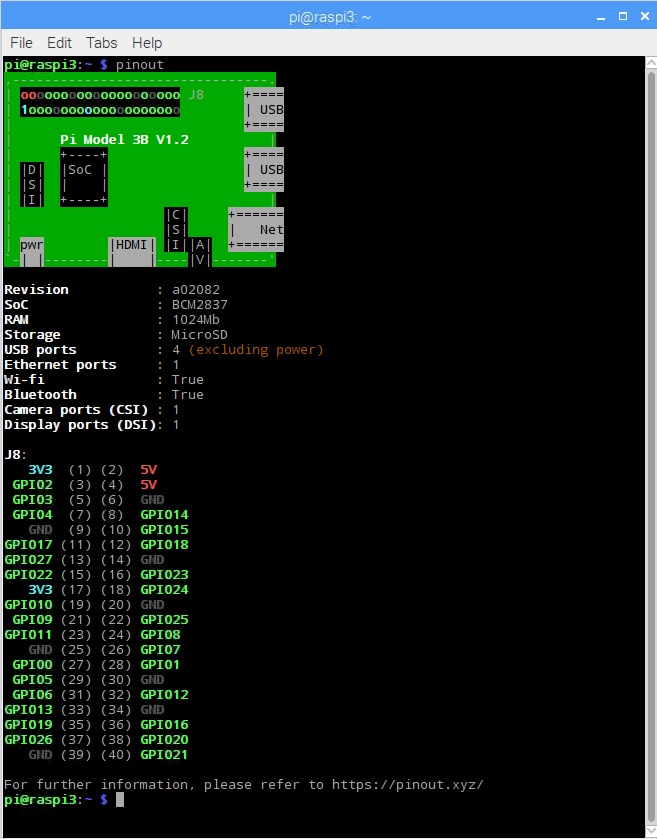Close the terminal window

click(x=645, y=17)
